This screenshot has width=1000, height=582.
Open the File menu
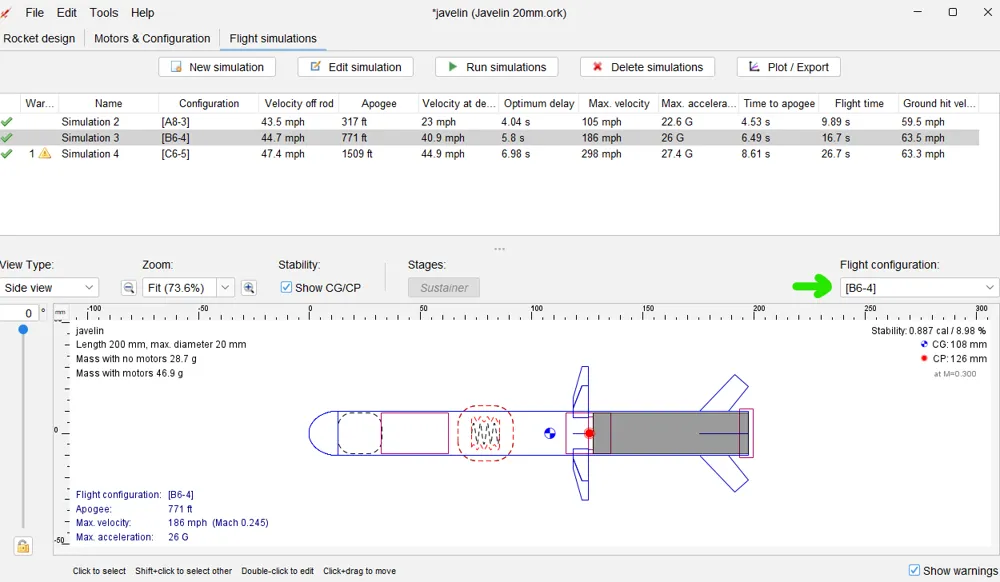tap(34, 13)
